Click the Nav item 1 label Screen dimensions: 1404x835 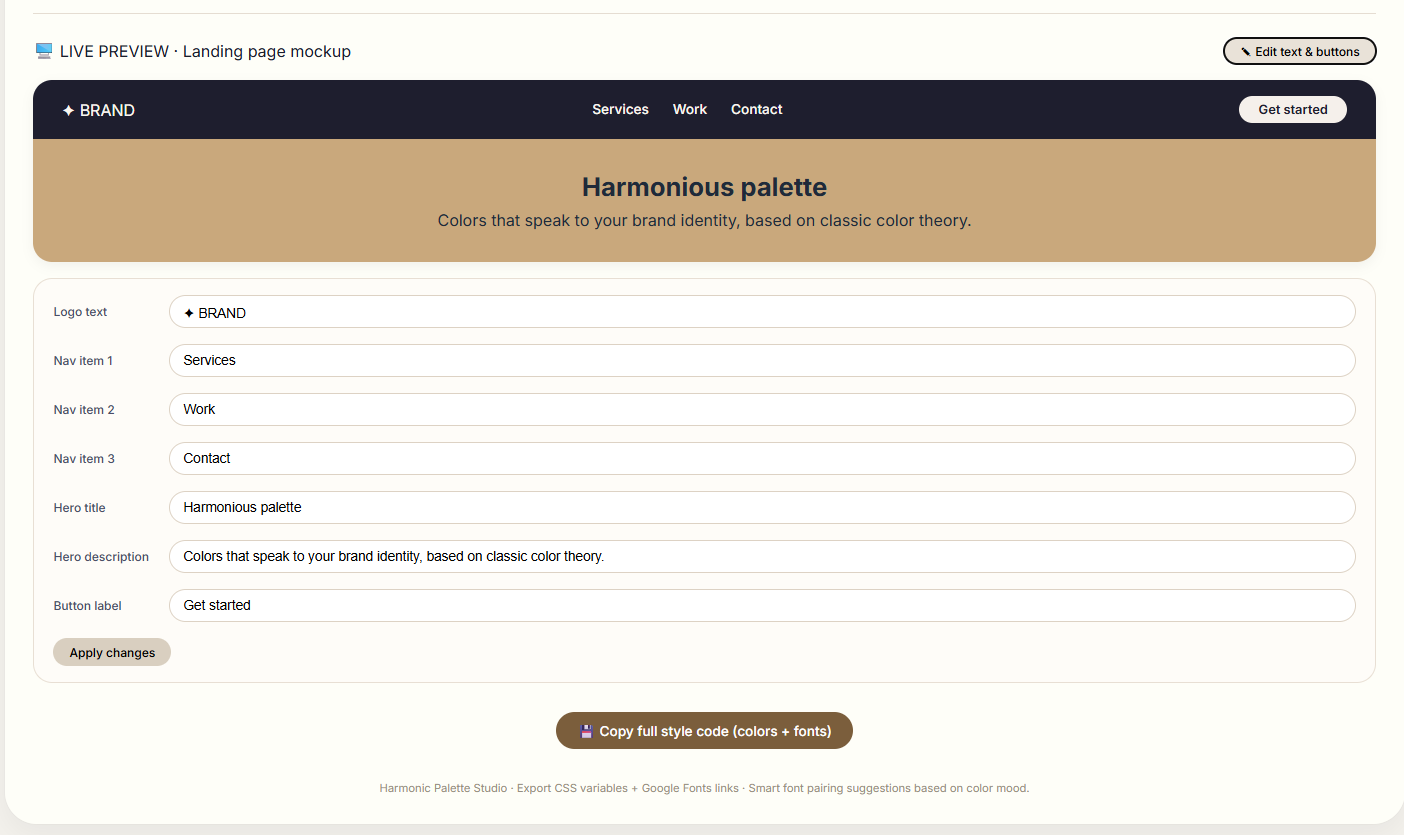[x=83, y=361]
